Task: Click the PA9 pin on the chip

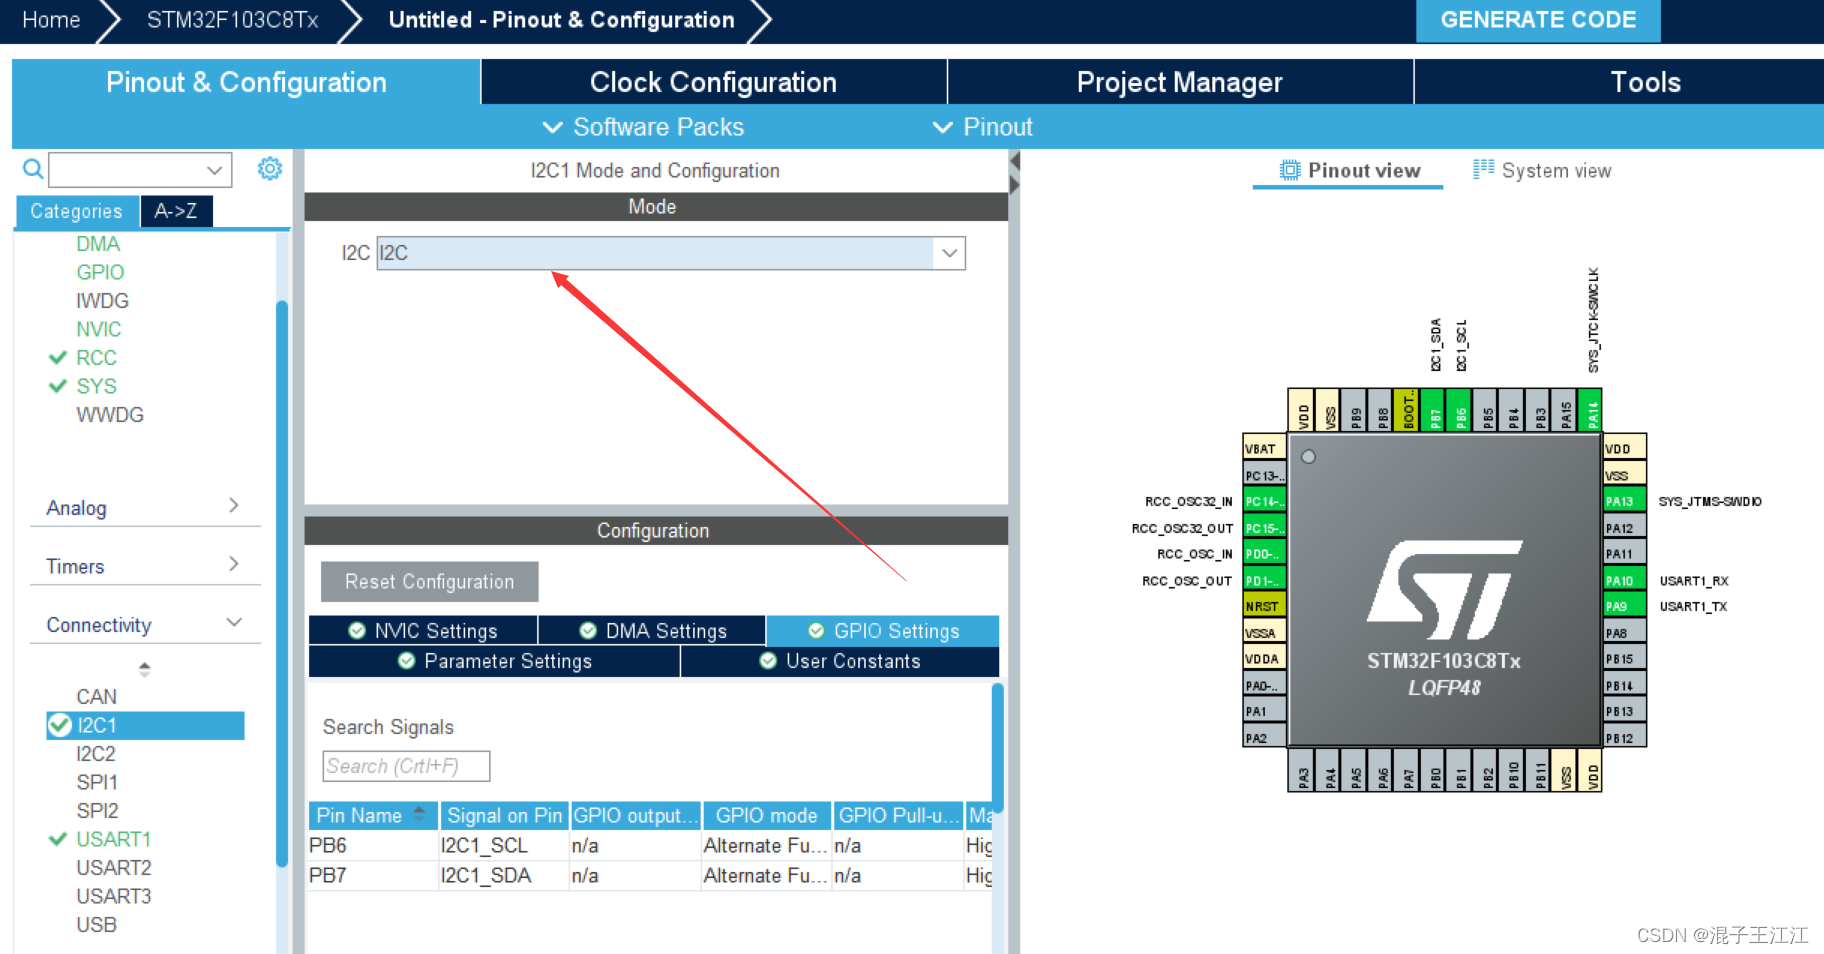Action: click(1624, 606)
